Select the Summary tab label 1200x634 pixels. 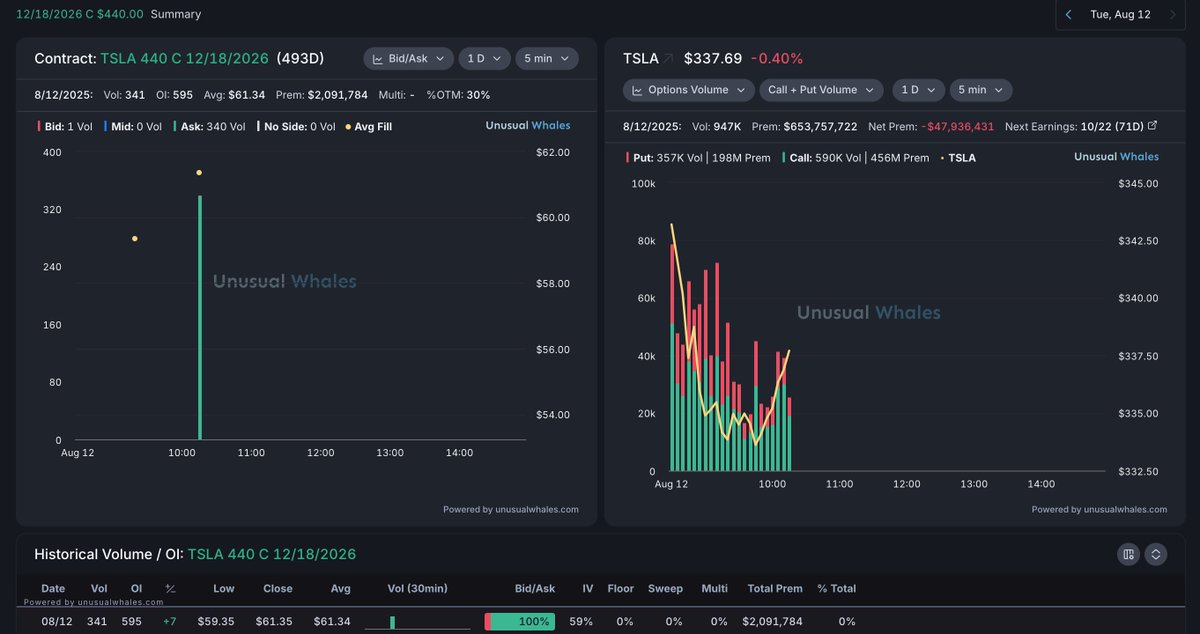(x=176, y=15)
